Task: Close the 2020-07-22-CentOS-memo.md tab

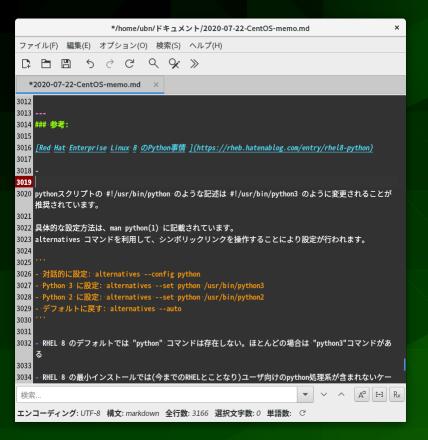Action: (156, 85)
